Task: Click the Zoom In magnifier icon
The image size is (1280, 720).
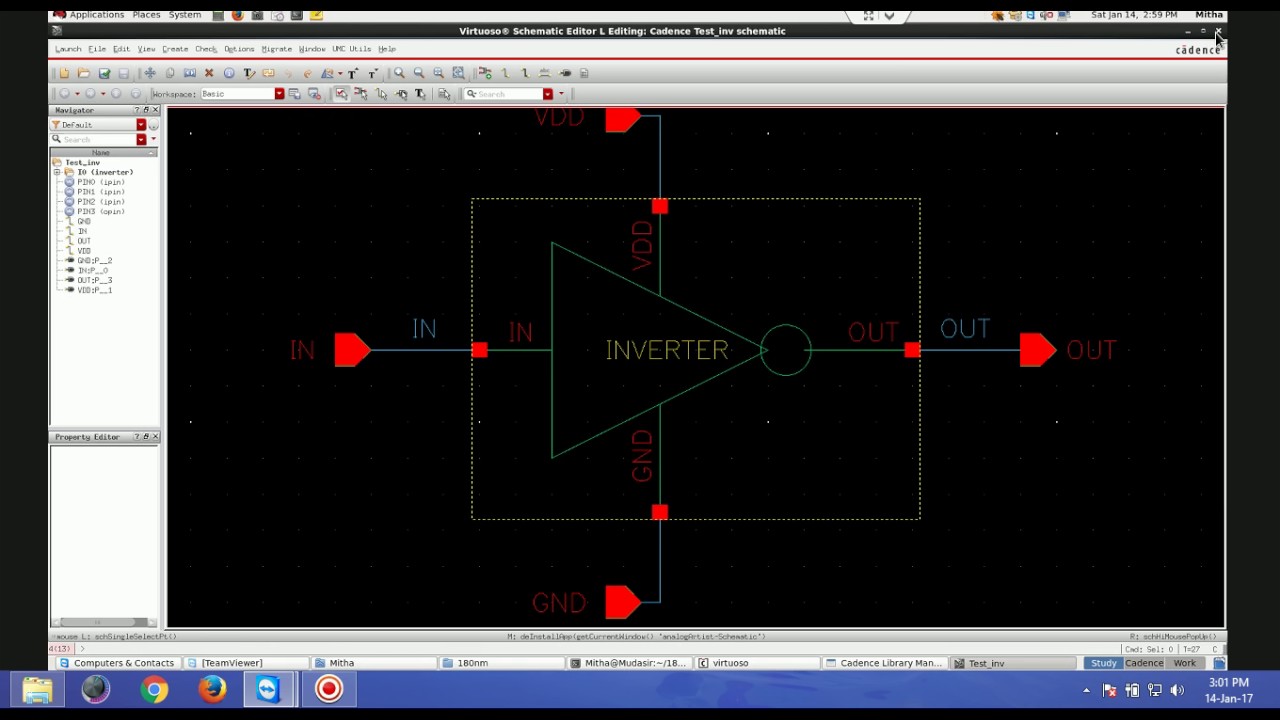Action: [399, 73]
